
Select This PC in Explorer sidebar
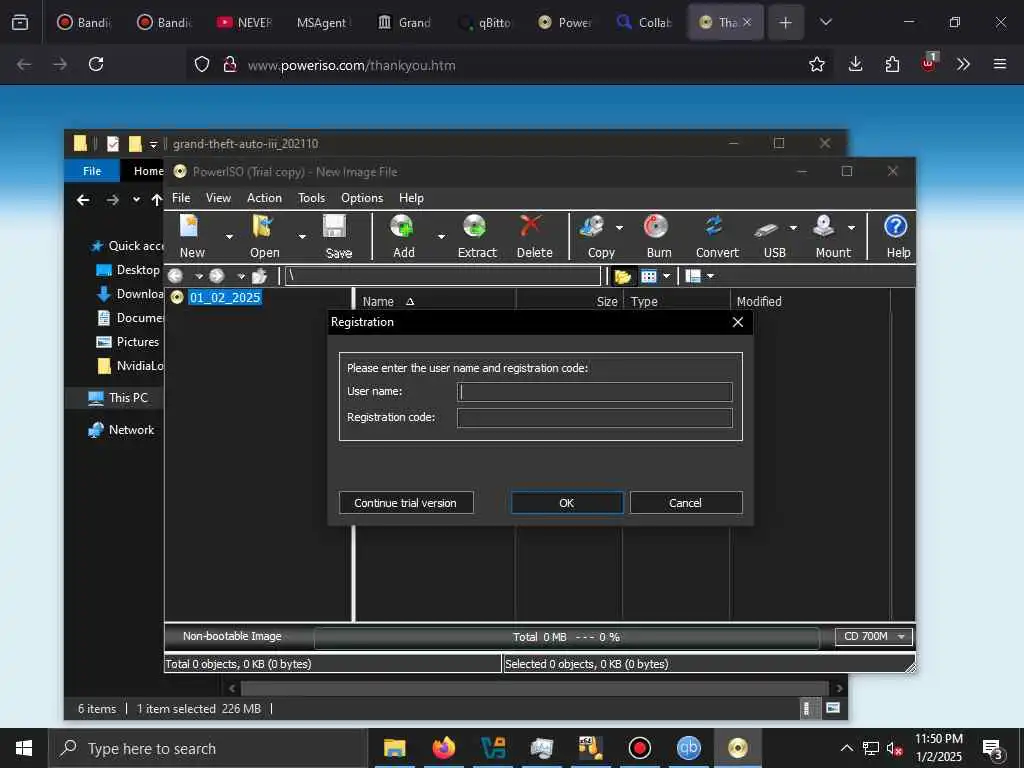tap(128, 398)
